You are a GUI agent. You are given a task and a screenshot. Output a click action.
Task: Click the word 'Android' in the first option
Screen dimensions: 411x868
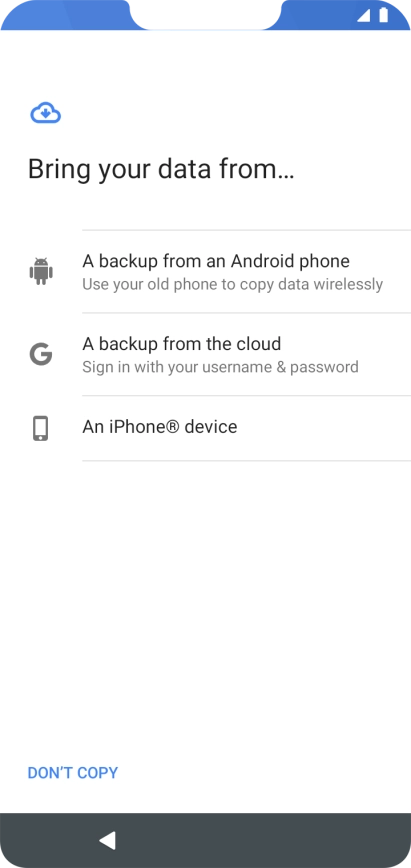coord(267,261)
